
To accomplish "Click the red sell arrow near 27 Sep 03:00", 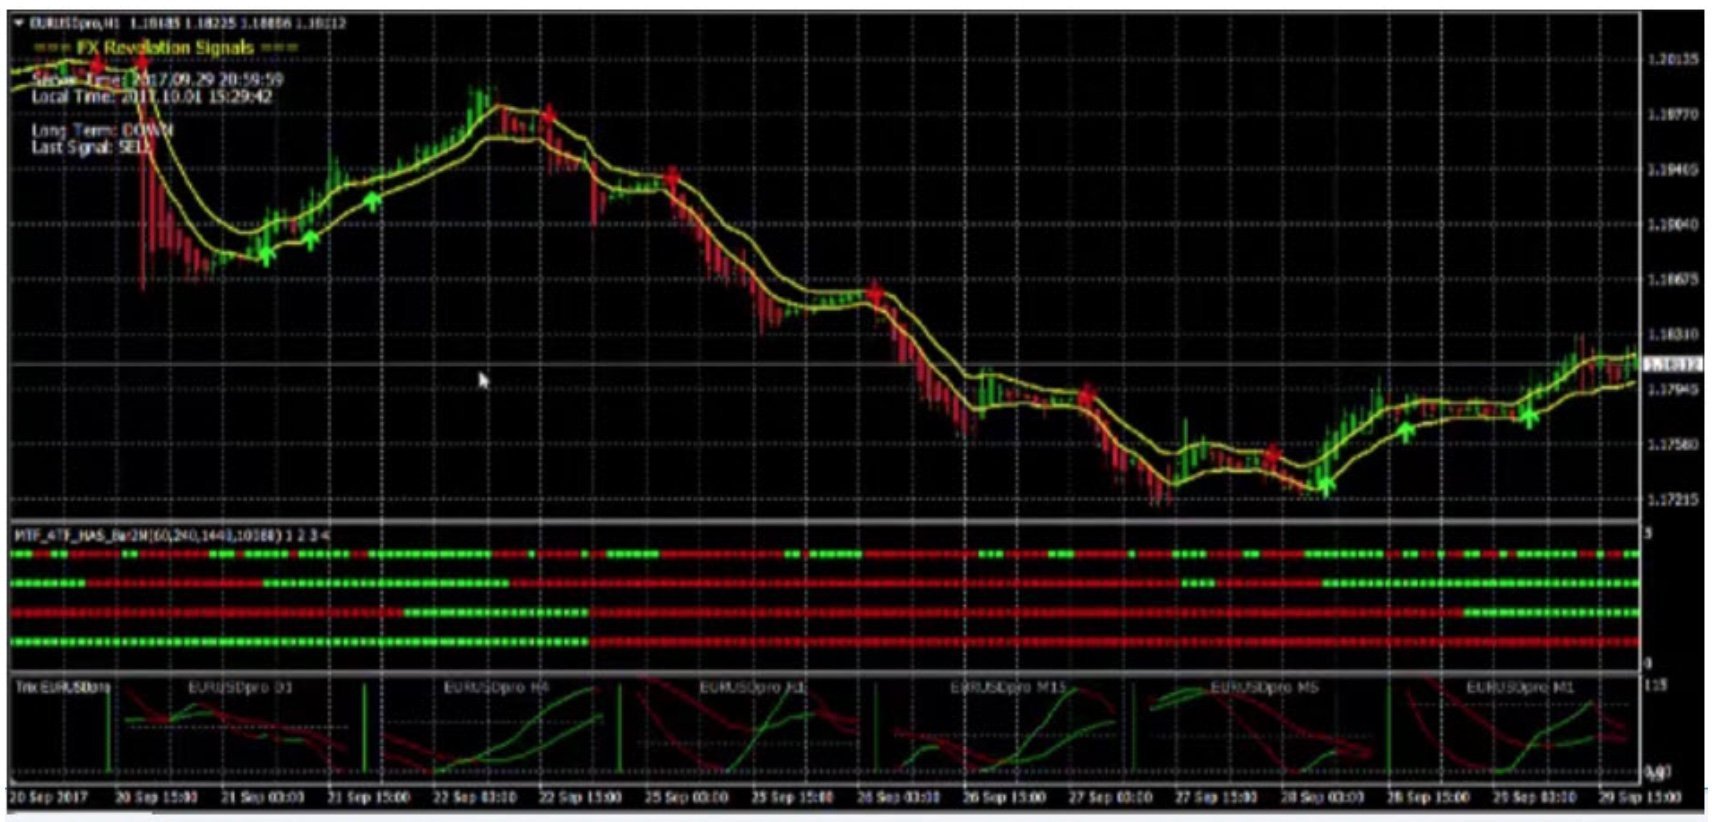I will coord(1086,397).
